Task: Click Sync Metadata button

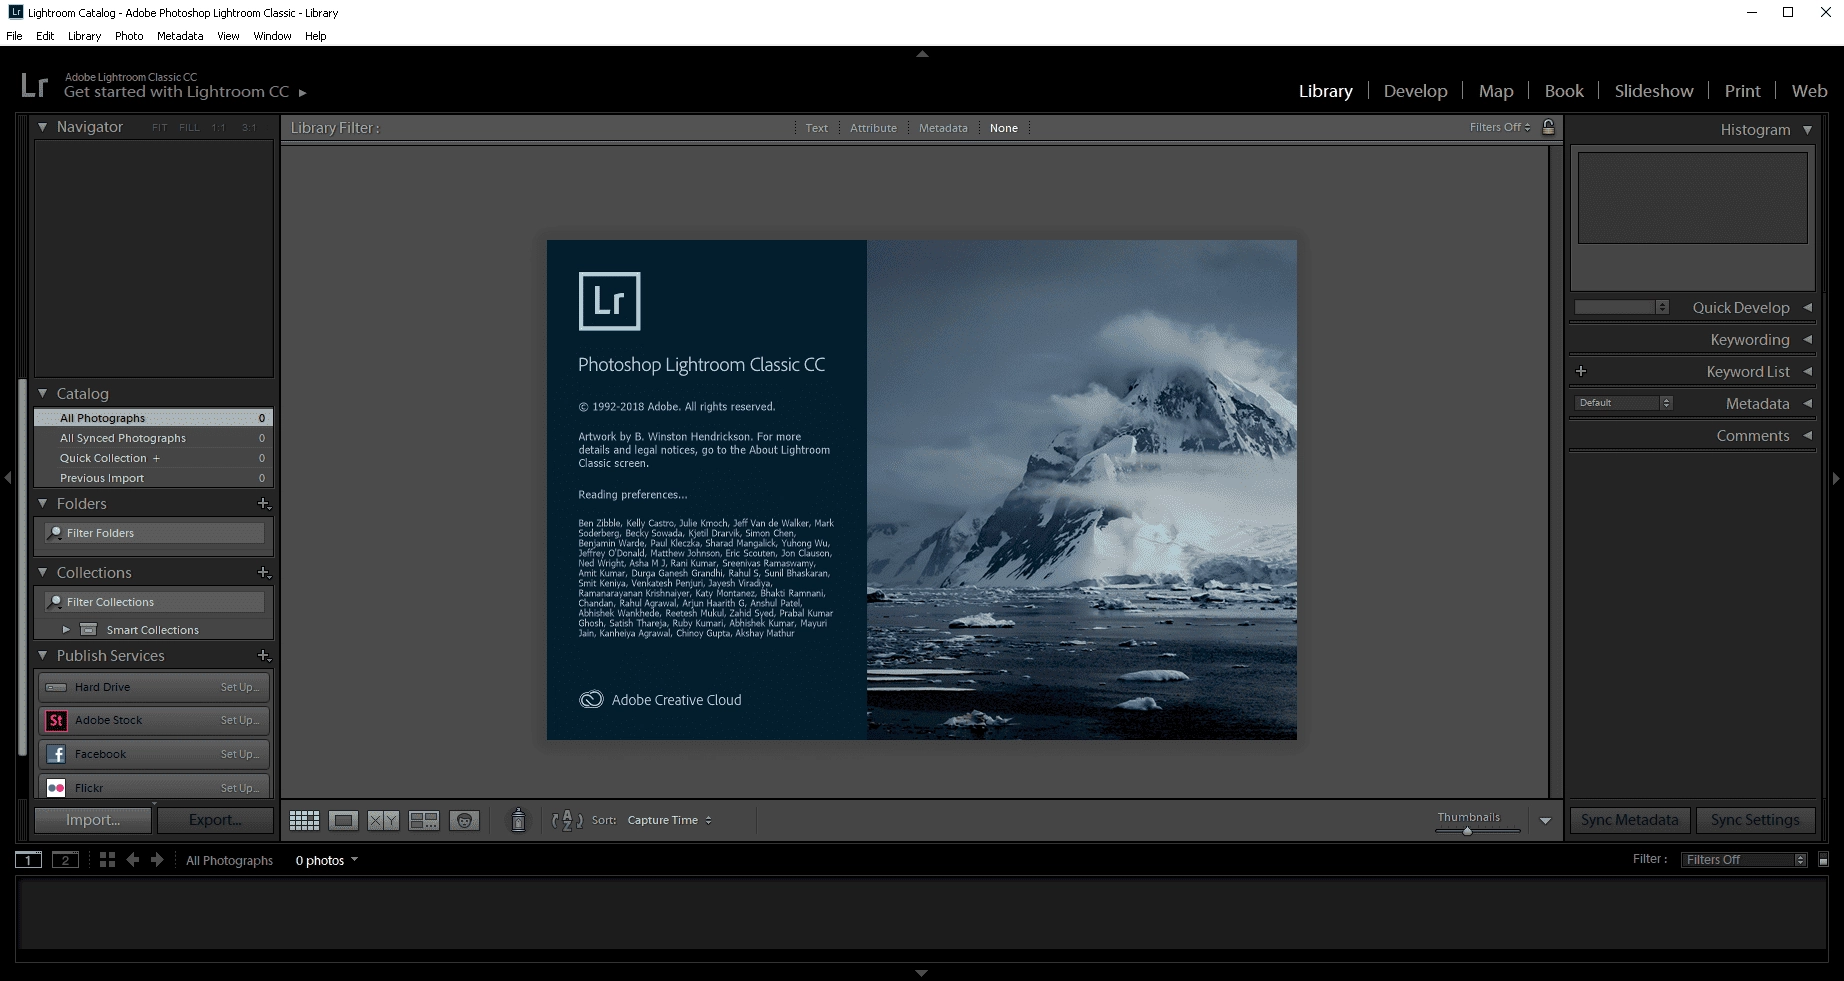Action: pos(1630,820)
